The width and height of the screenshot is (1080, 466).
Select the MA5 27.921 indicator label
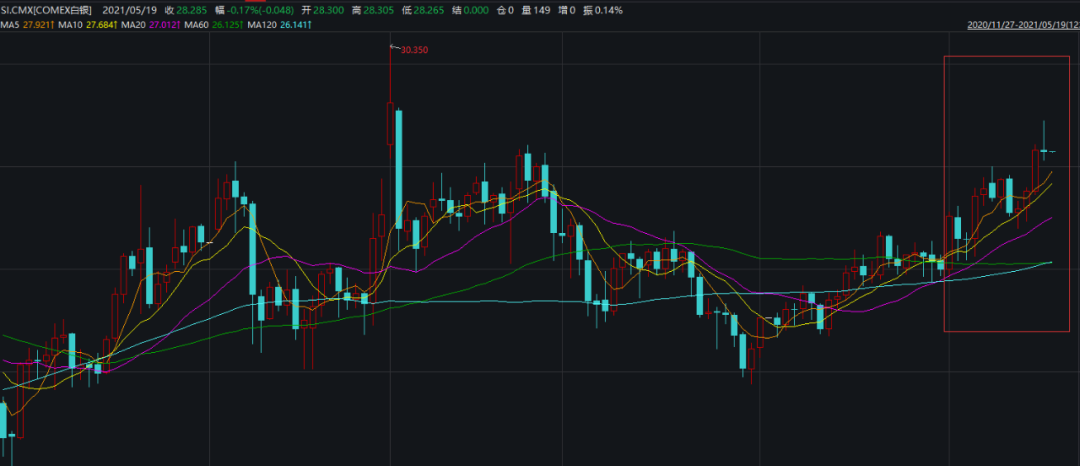click(28, 25)
